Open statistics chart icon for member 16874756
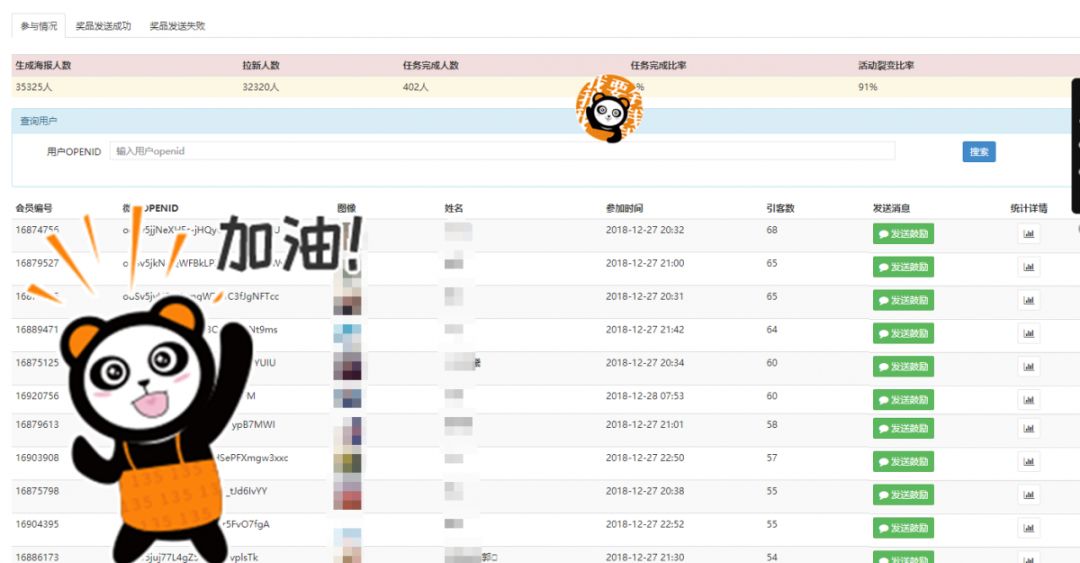The image size is (1080, 563). [x=1028, y=234]
